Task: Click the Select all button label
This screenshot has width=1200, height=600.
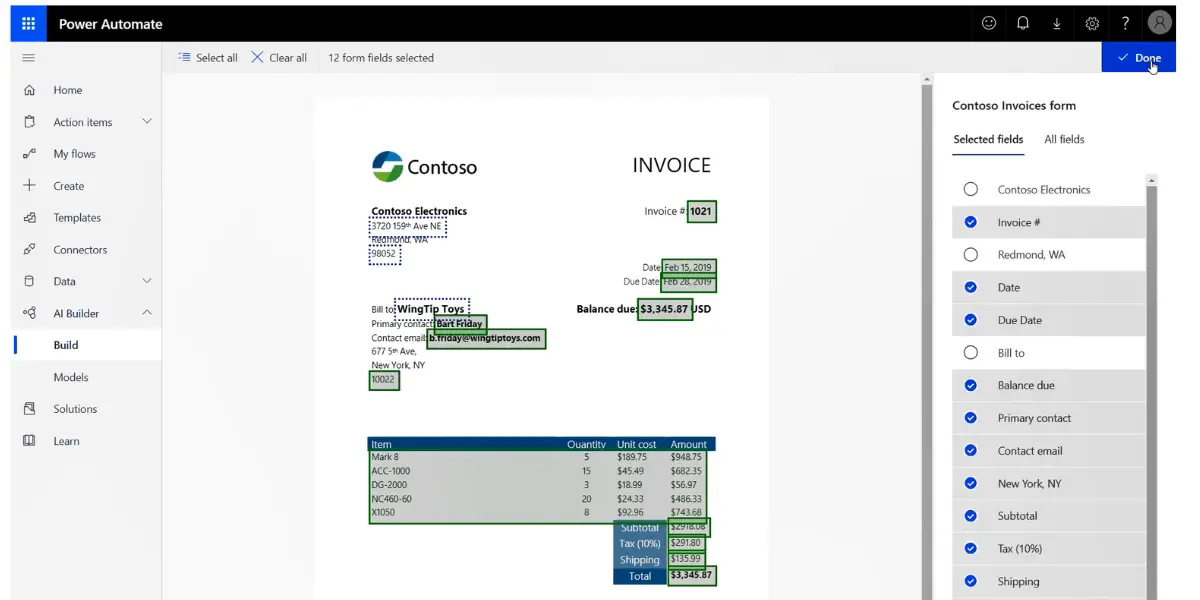Action: (x=217, y=58)
